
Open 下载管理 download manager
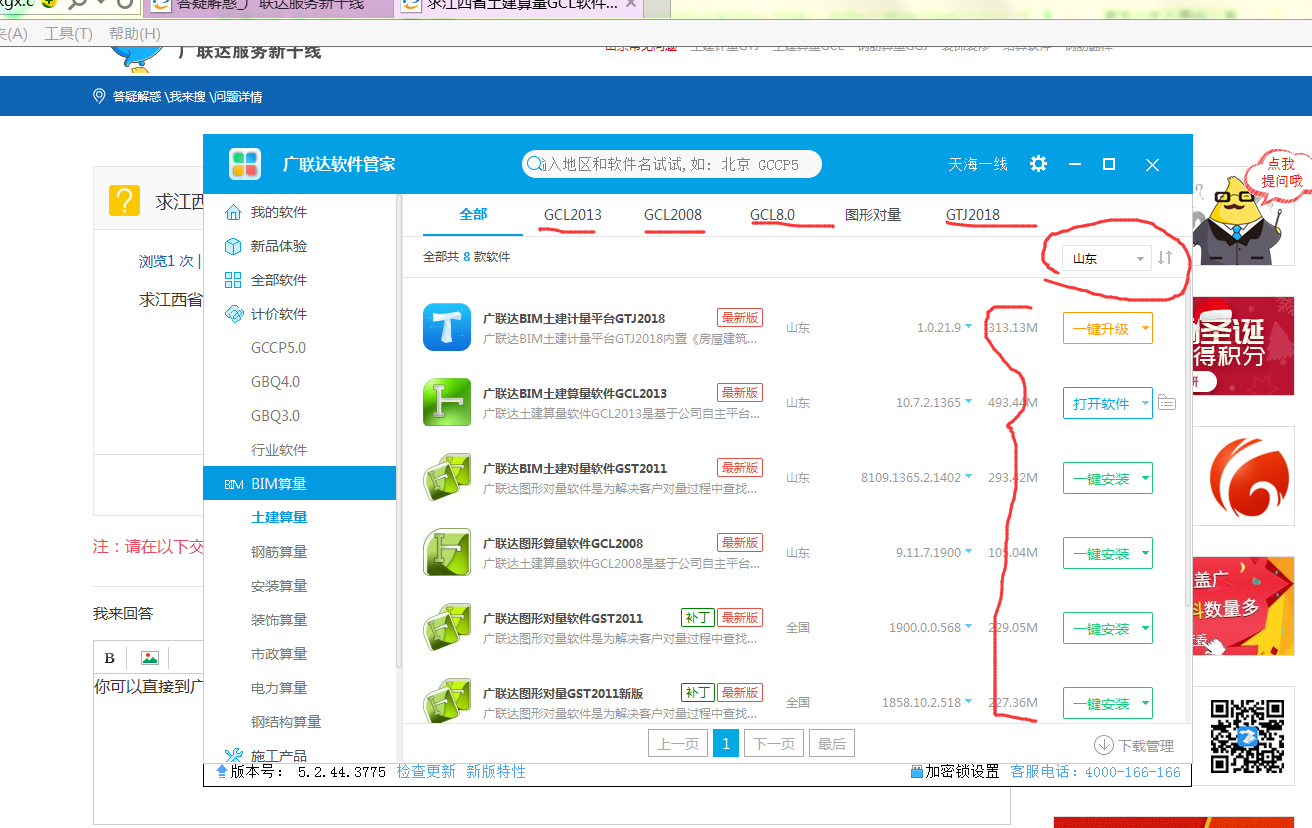[1134, 745]
